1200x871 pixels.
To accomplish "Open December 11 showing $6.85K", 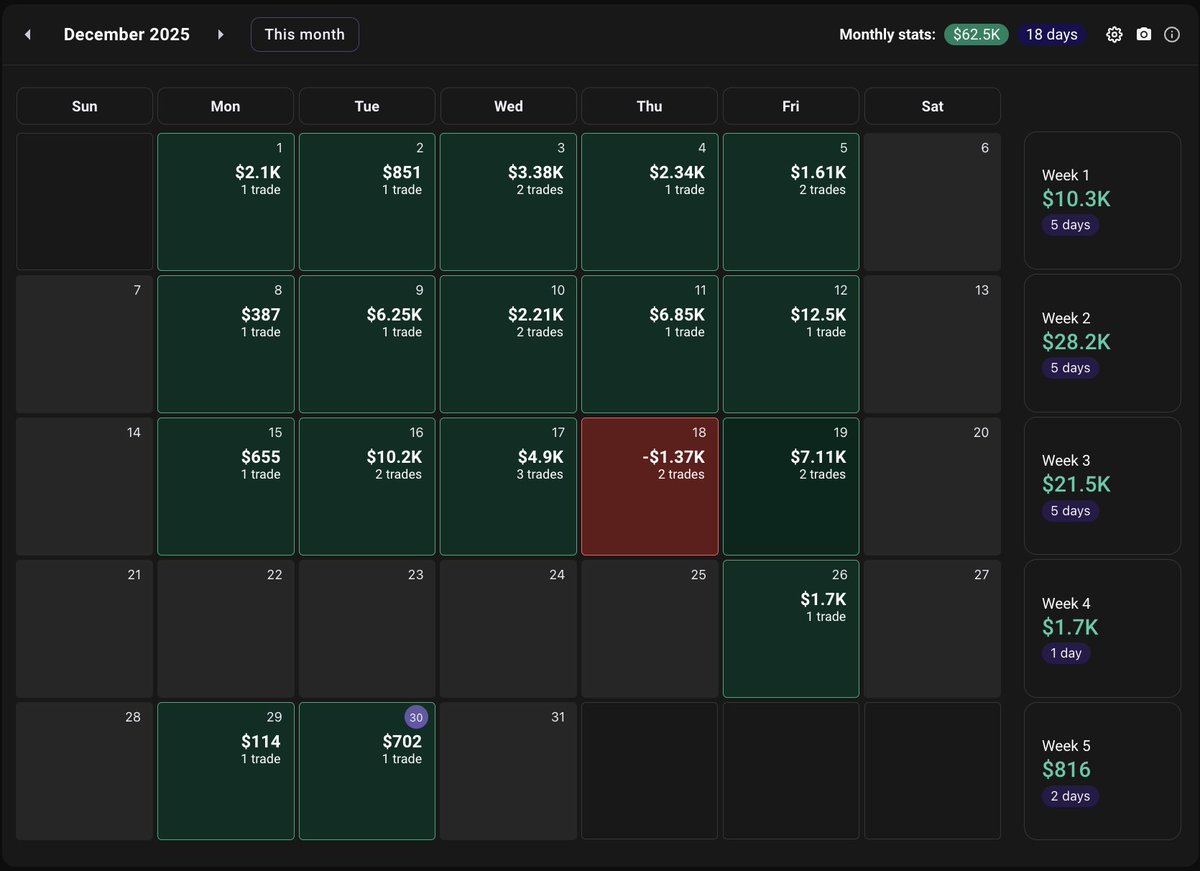I will click(650, 344).
